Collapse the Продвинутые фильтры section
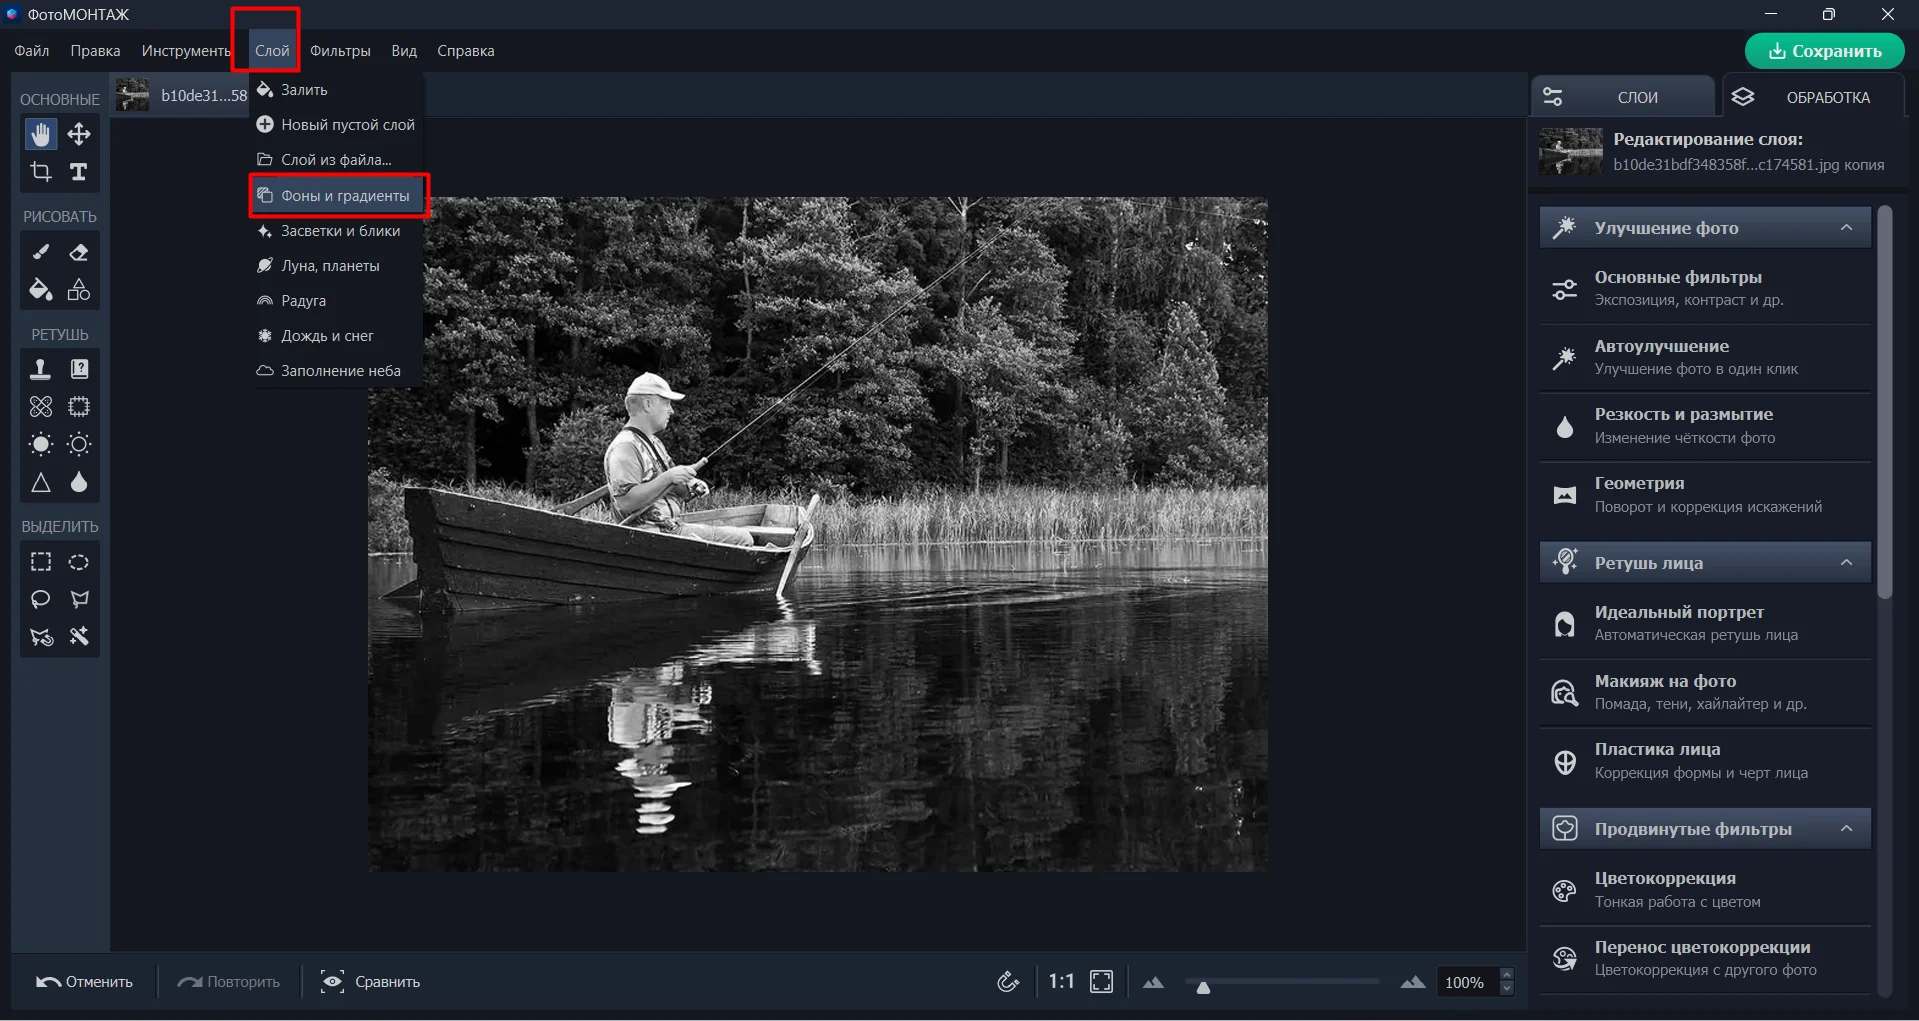Screen dimensions: 1919x1021 click(1846, 829)
